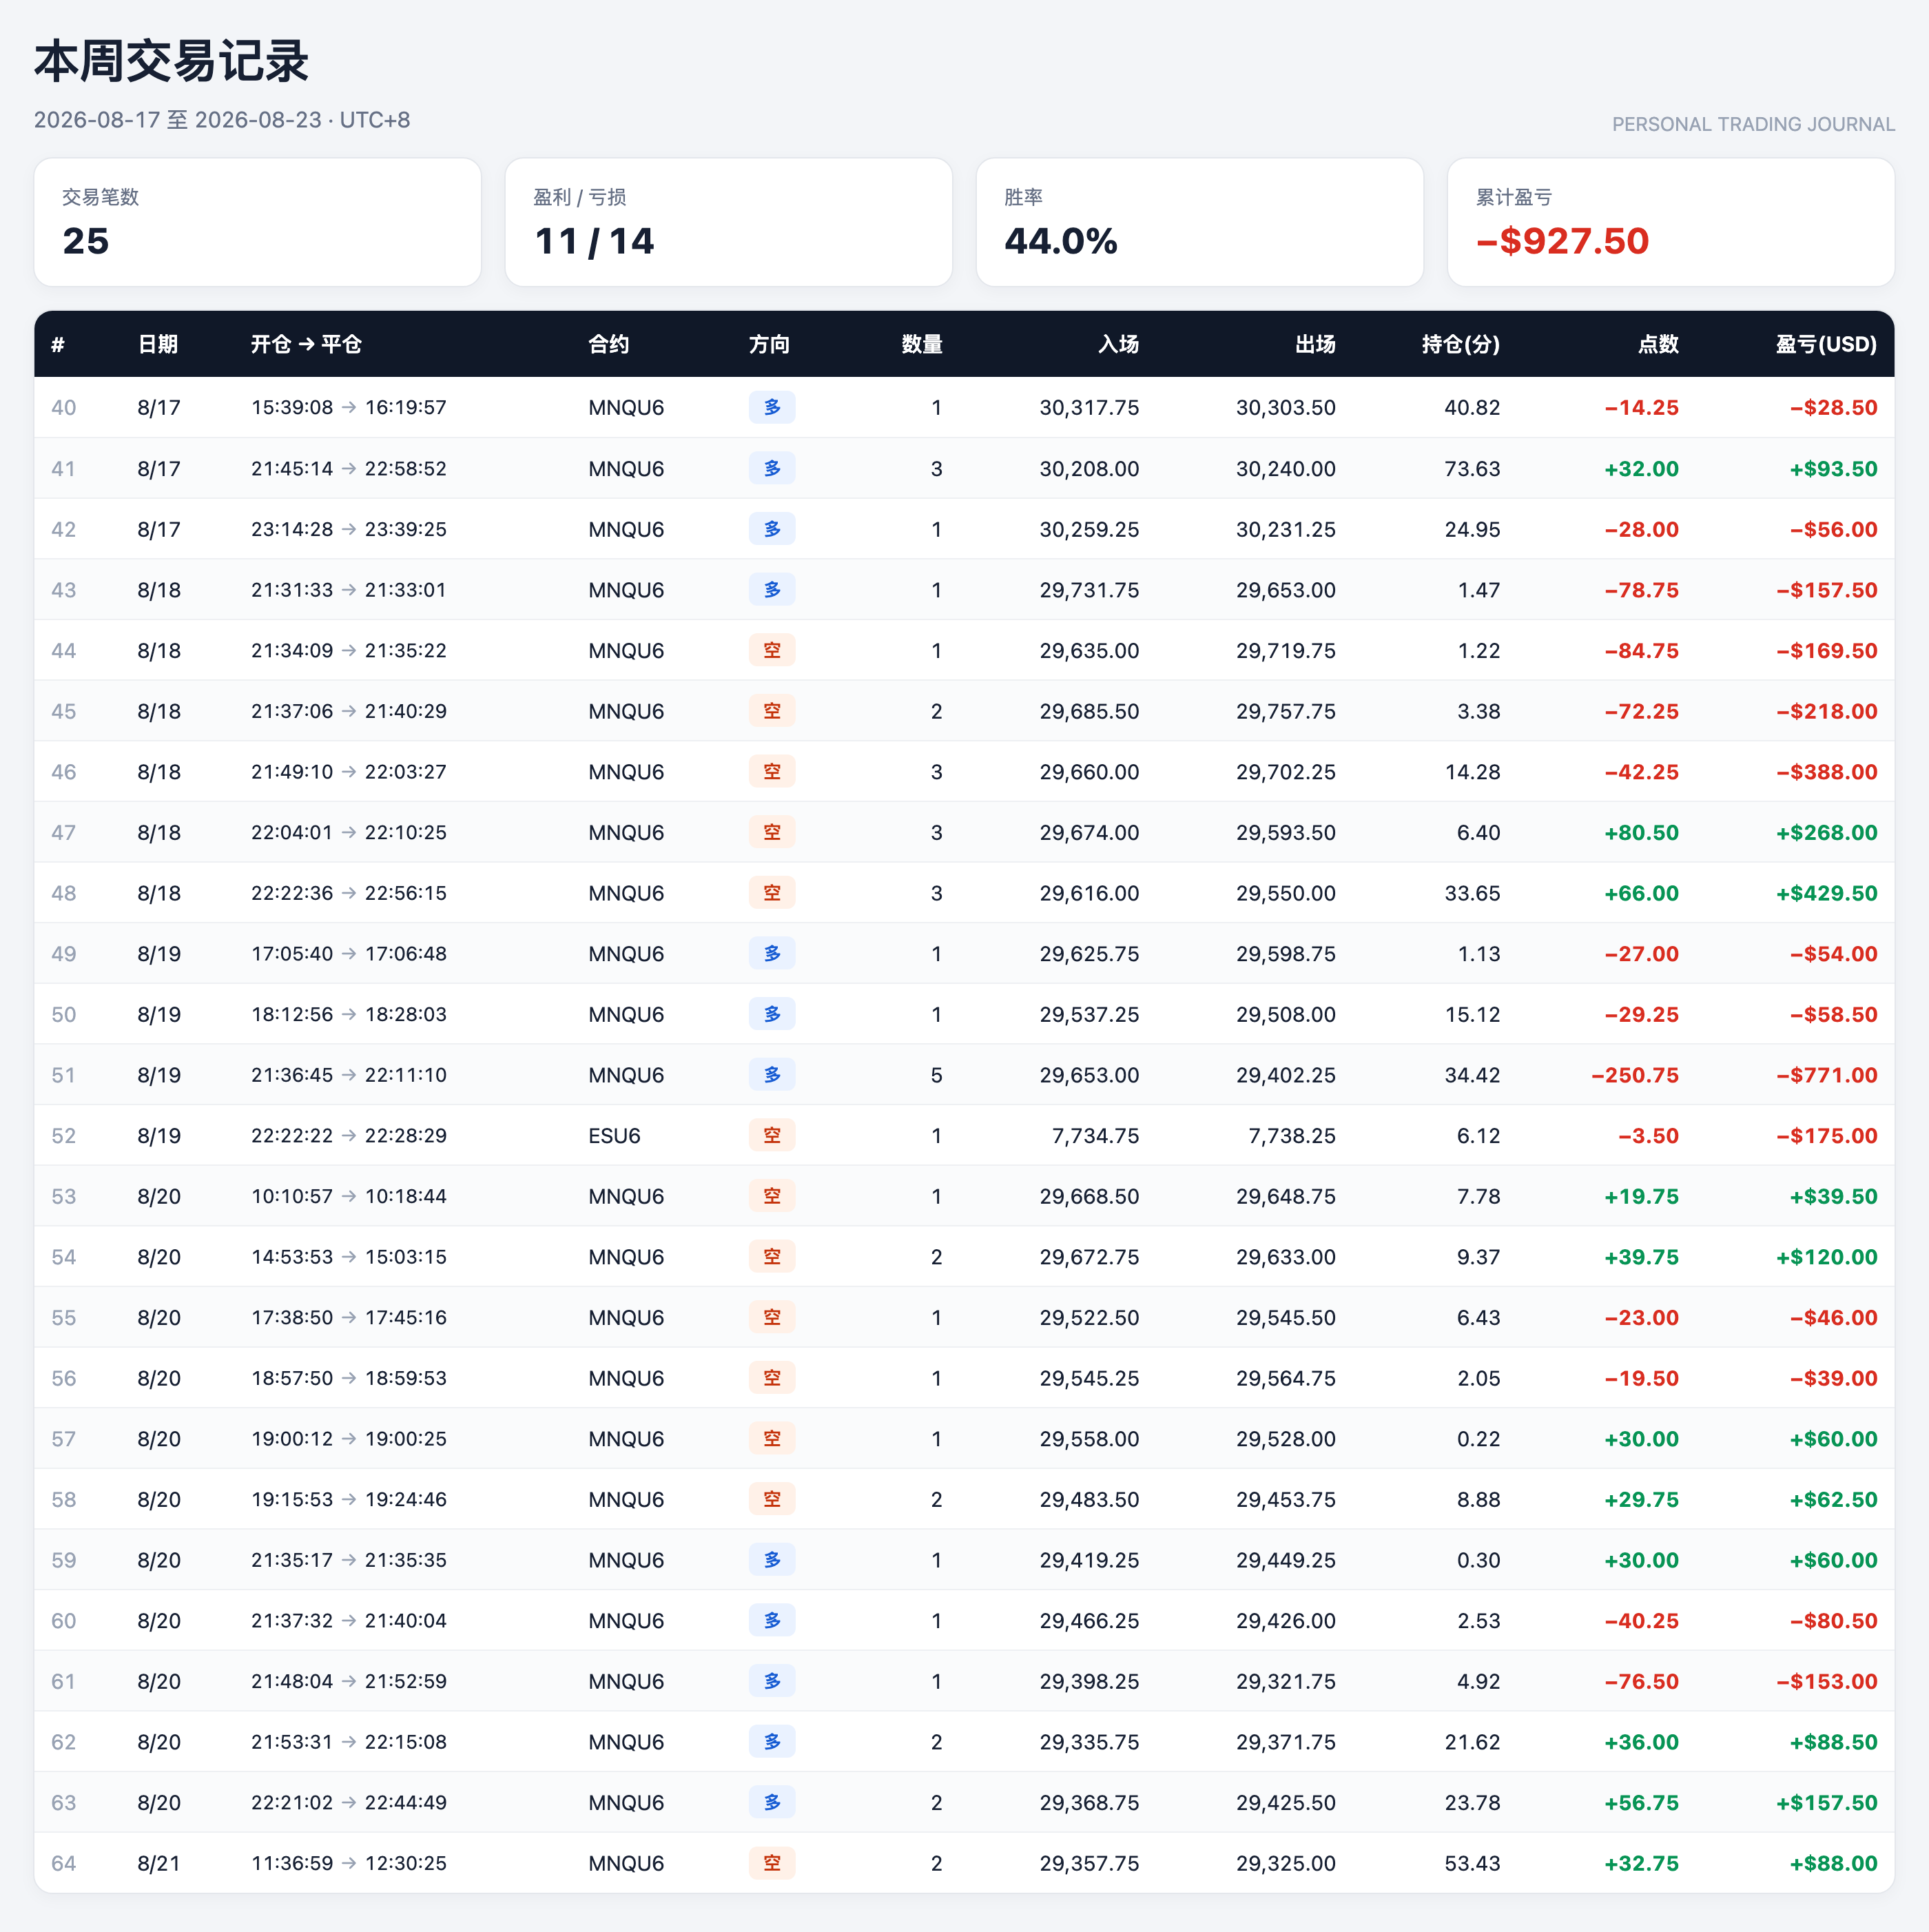Click the time range 23:14:28 → 23:39:25
The image size is (1929, 1932).
349,529
